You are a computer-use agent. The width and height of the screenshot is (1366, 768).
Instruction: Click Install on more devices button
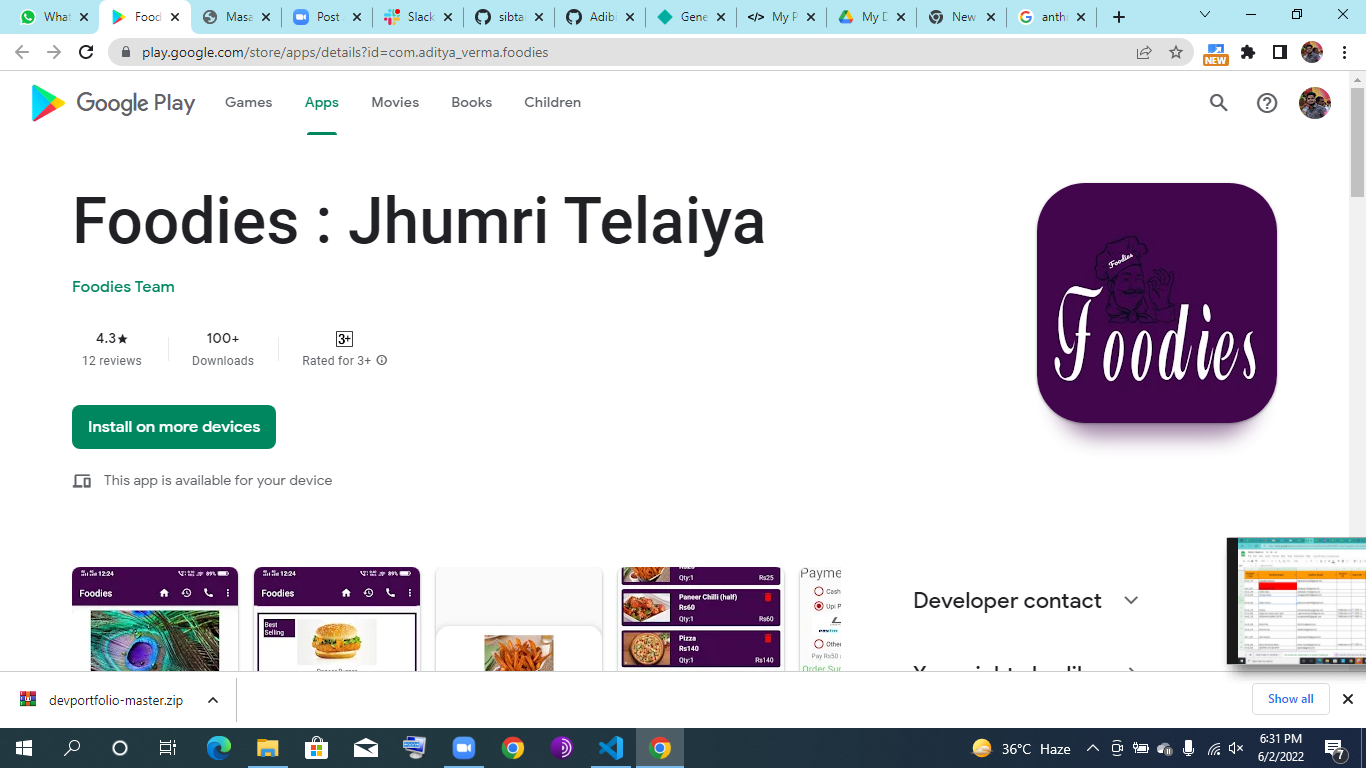[x=174, y=427]
